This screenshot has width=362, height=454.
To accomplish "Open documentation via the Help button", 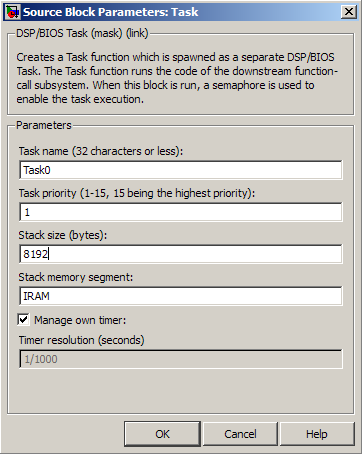I will pos(317,434).
